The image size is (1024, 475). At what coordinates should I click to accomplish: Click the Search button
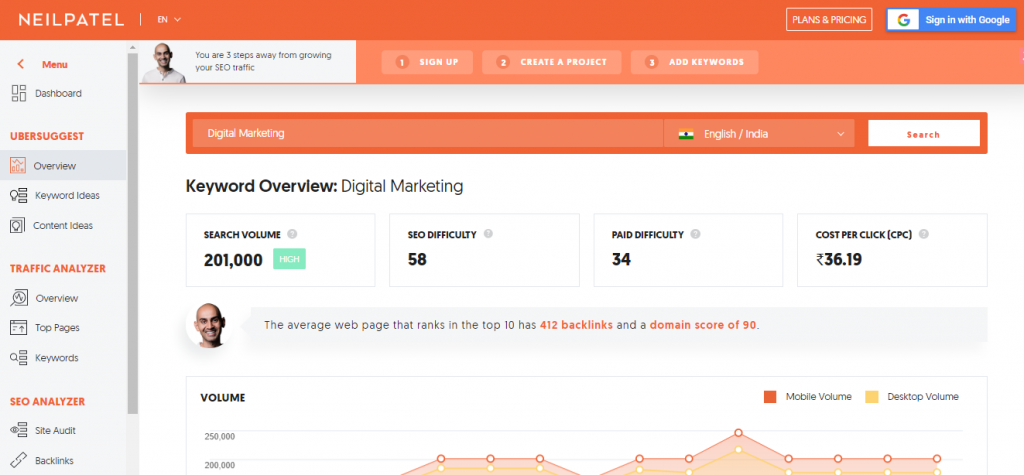923,133
